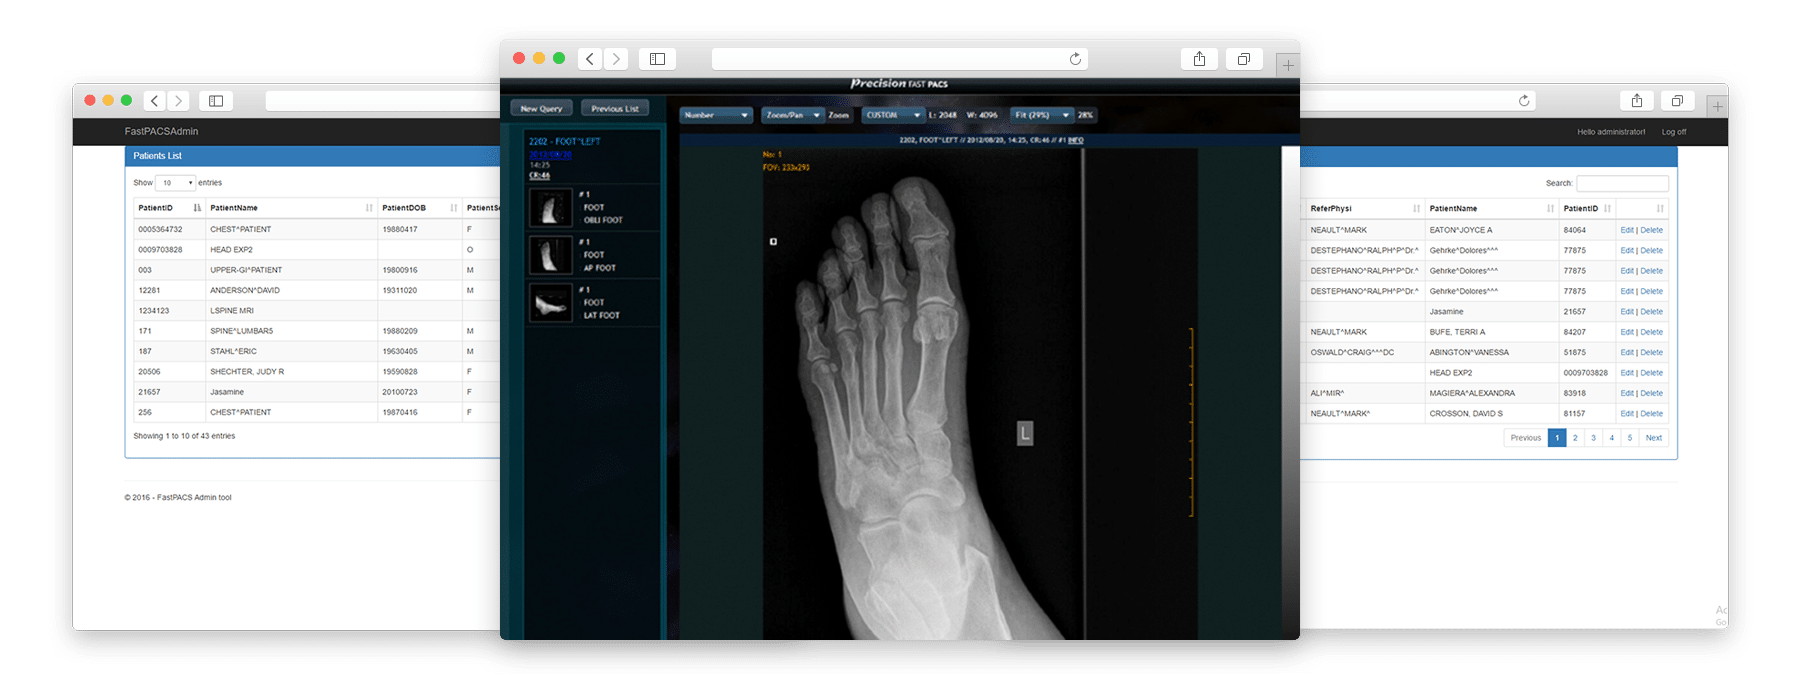This screenshot has width=1800, height=677.
Task: Go to page 2 of the table
Action: click(1575, 438)
